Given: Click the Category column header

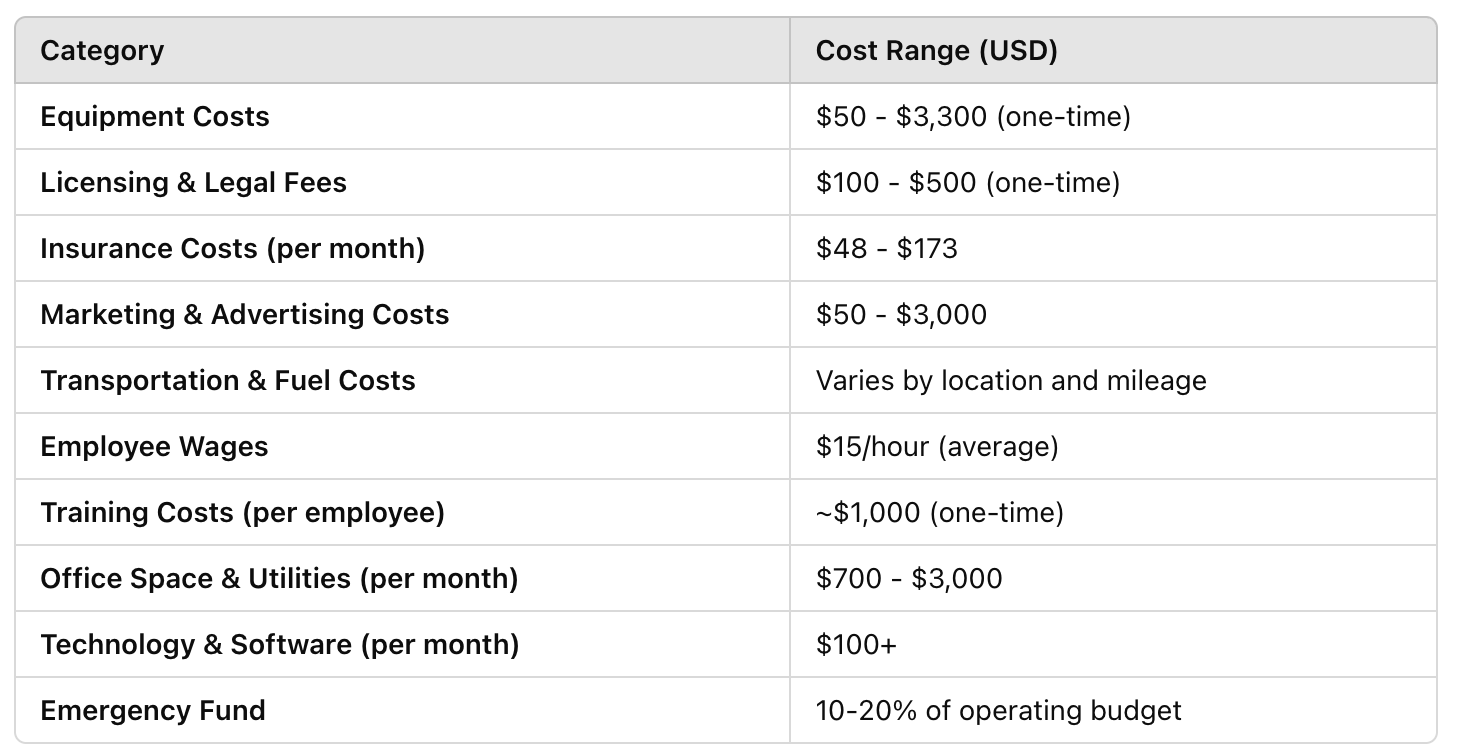Looking at the screenshot, I should click(101, 50).
